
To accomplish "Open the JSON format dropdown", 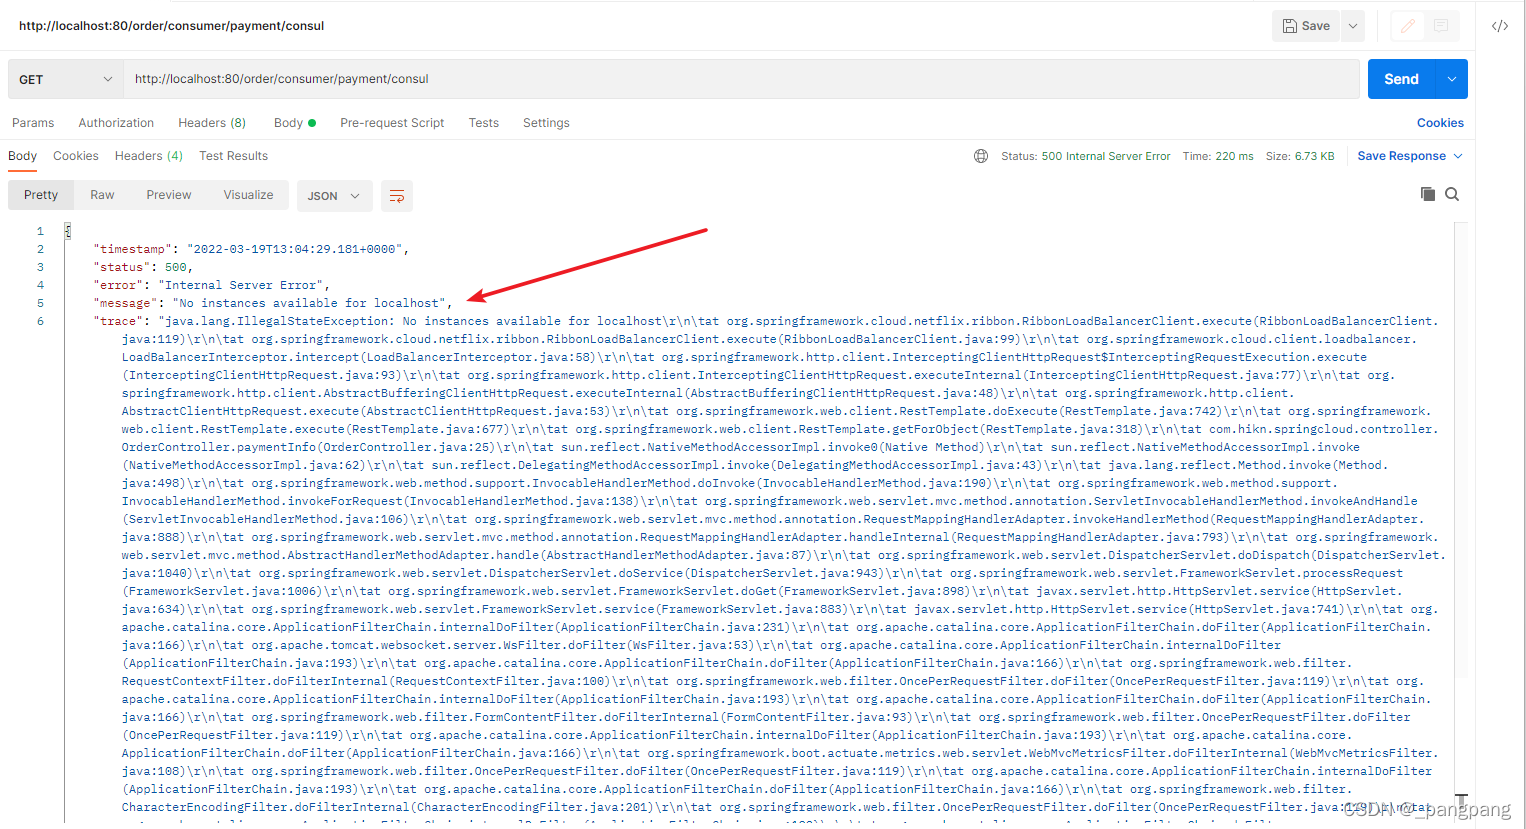I will 334,196.
